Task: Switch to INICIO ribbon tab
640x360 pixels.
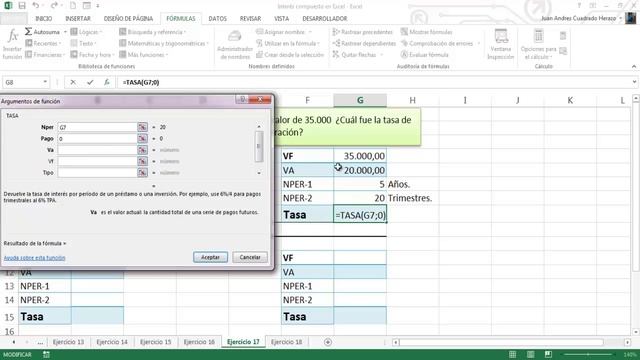Action: (x=44, y=19)
